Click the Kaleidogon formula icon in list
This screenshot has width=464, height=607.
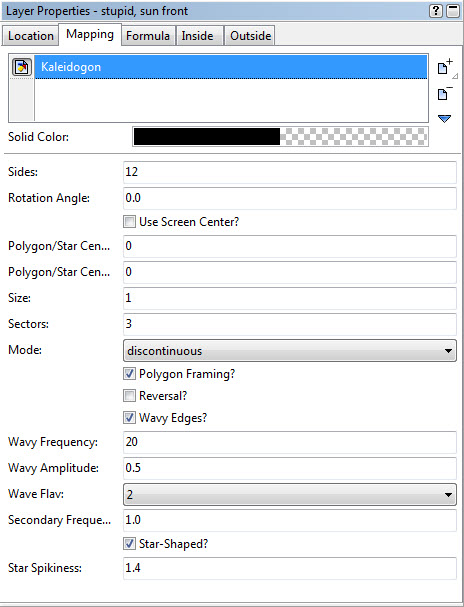click(x=22, y=67)
